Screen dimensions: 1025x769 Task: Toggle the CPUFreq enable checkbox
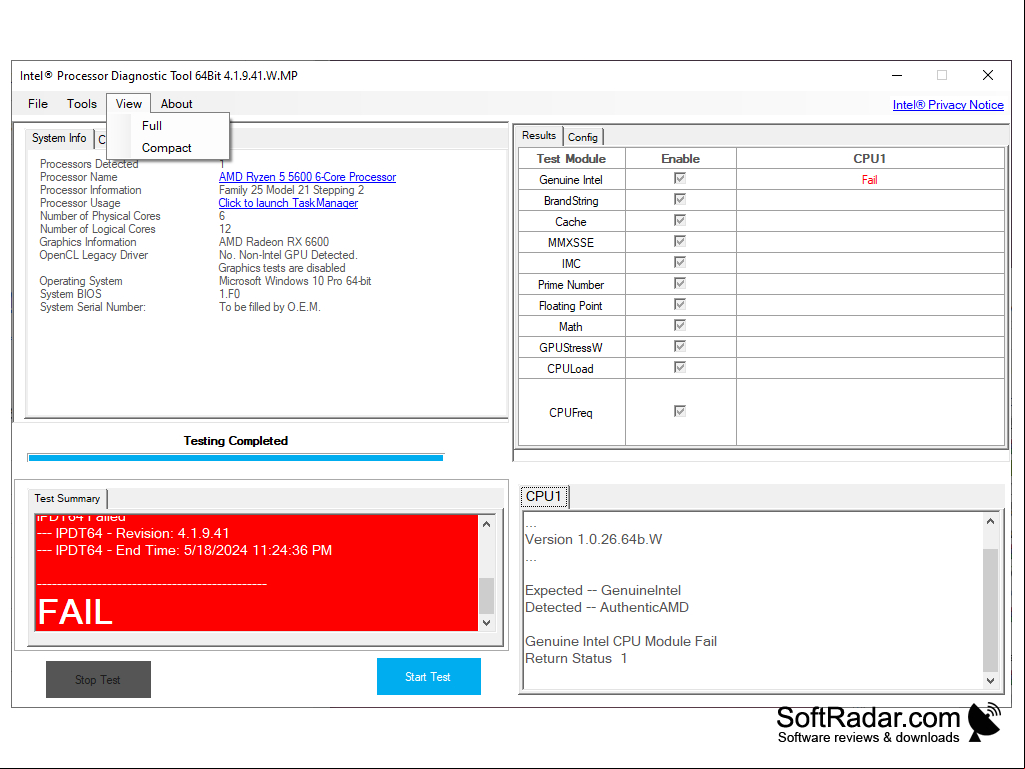[x=680, y=411]
